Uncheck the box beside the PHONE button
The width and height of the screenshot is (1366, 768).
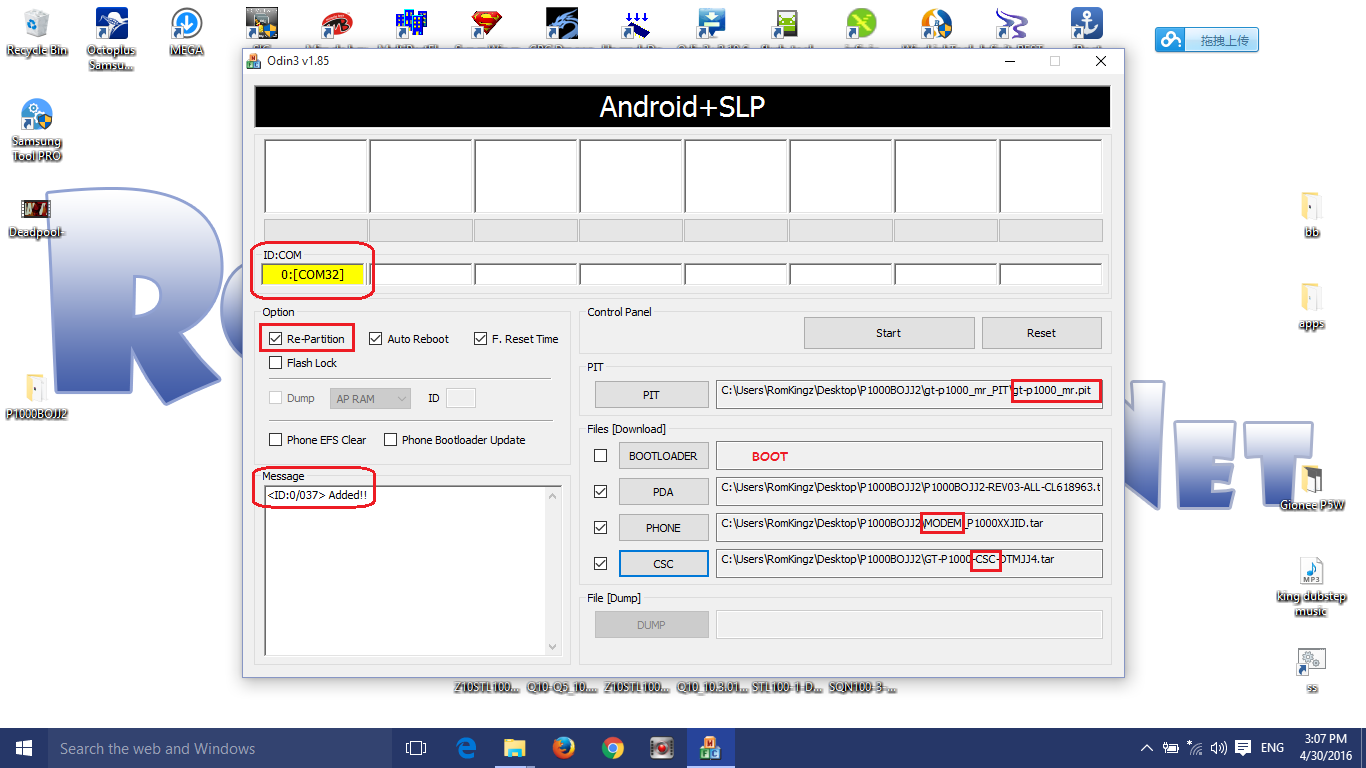pos(600,528)
